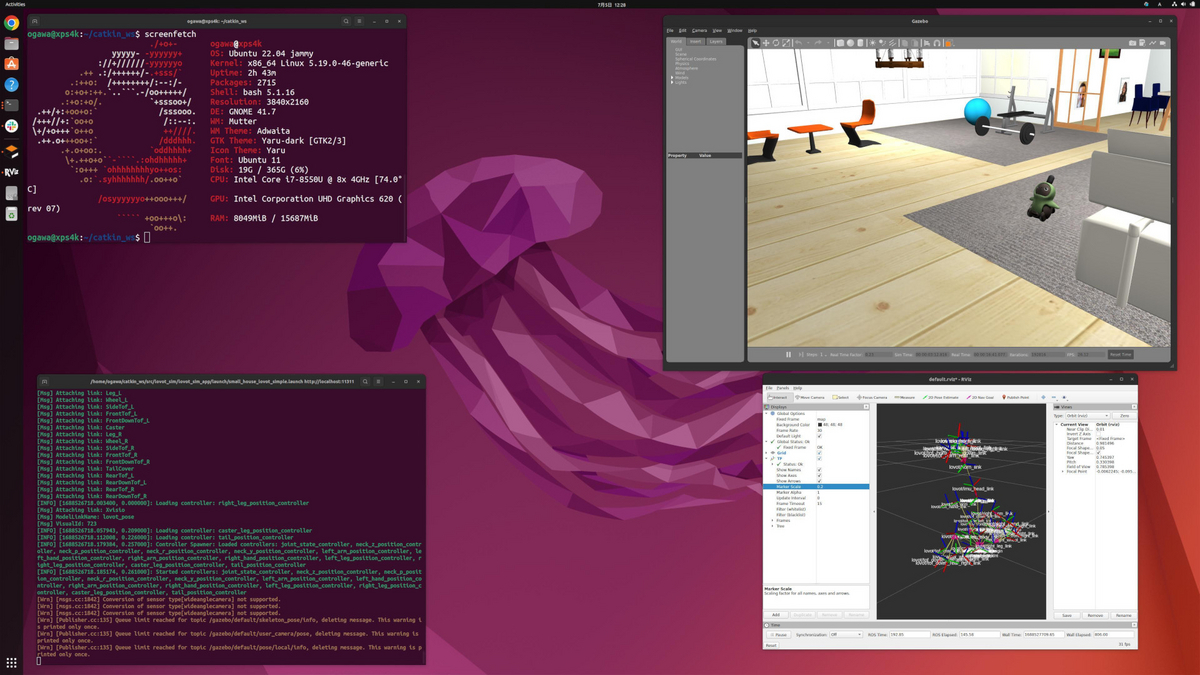This screenshot has width=1200, height=675.
Task: Expand Lights in Gazebo World tree
Action: (x=672, y=82)
